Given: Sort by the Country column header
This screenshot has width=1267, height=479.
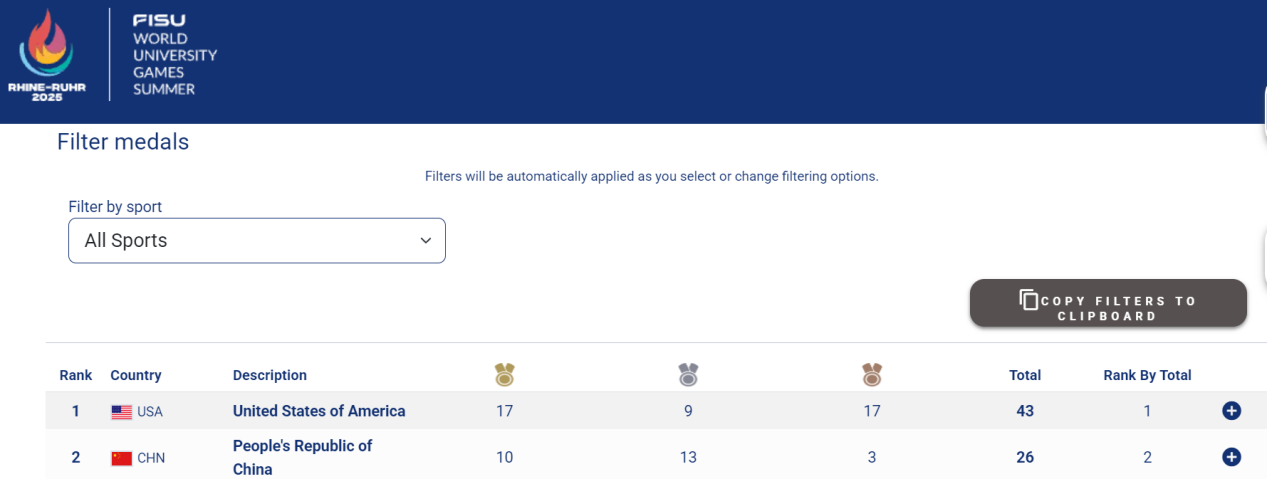Looking at the screenshot, I should coord(136,375).
